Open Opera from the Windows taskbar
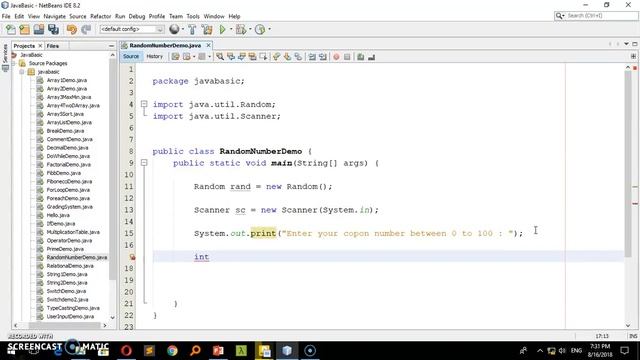This screenshot has height=360, width=640. point(126,351)
